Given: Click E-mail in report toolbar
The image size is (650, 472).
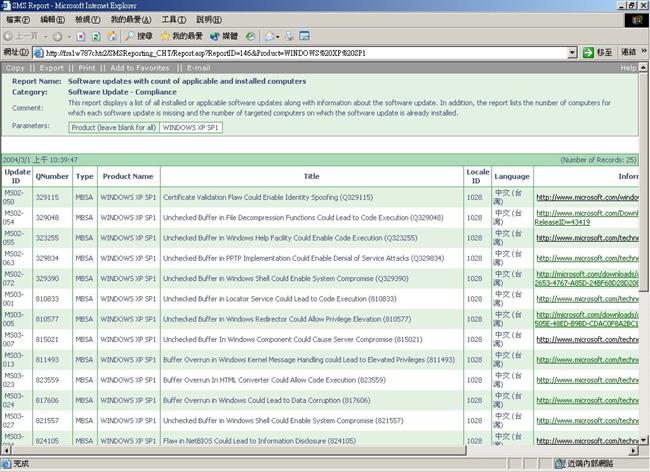Looking at the screenshot, I should pyautogui.click(x=199, y=68).
